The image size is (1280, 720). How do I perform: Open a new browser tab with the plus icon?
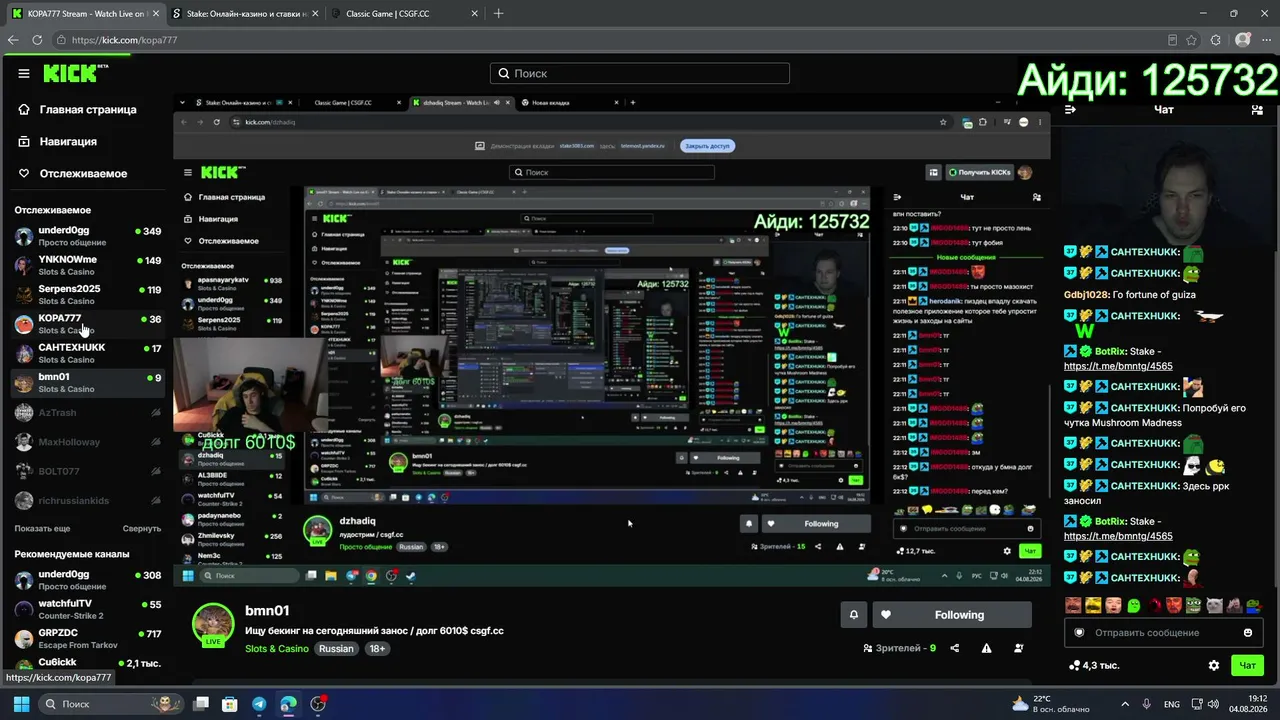498,14
